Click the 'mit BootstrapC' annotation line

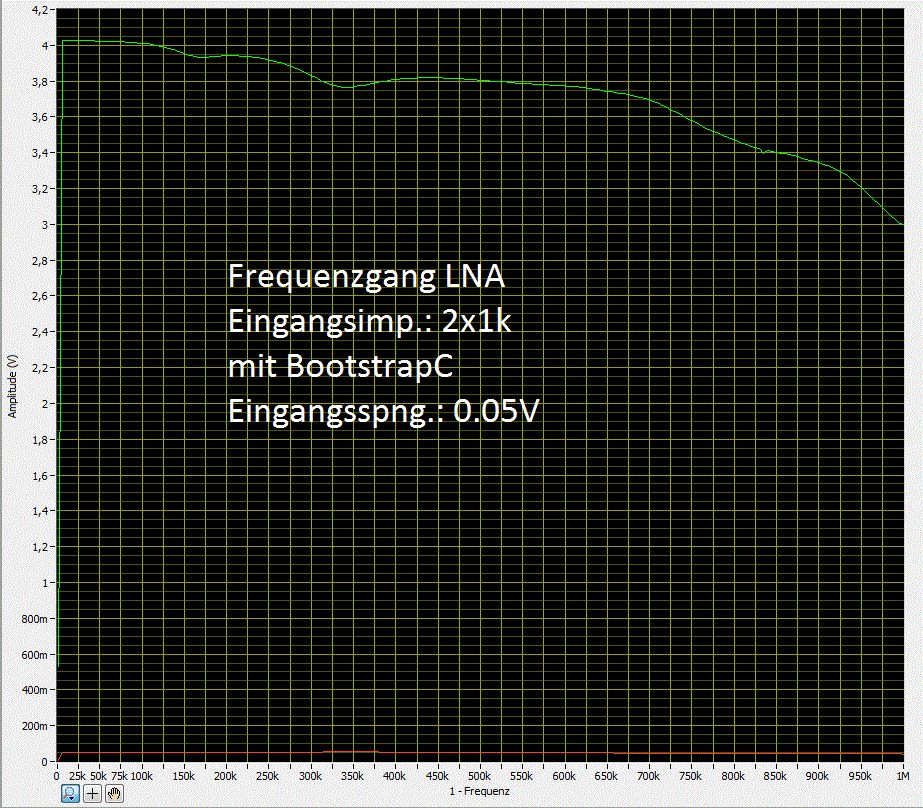pyautogui.click(x=340, y=365)
